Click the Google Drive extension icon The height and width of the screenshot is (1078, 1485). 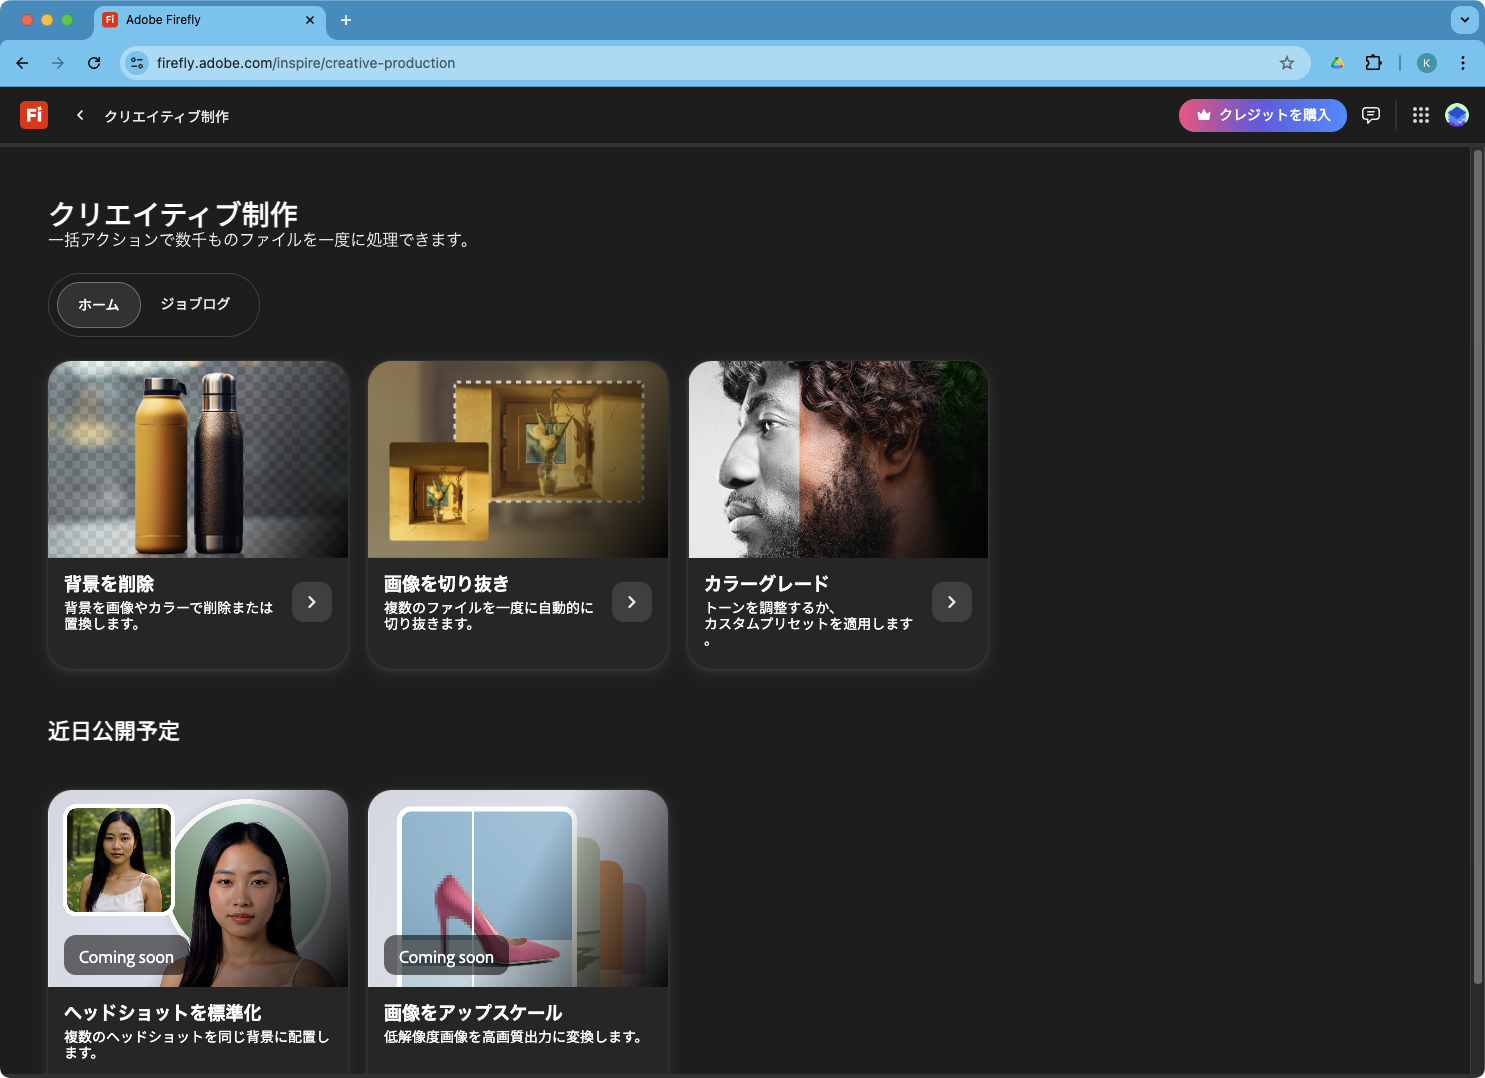pos(1337,63)
